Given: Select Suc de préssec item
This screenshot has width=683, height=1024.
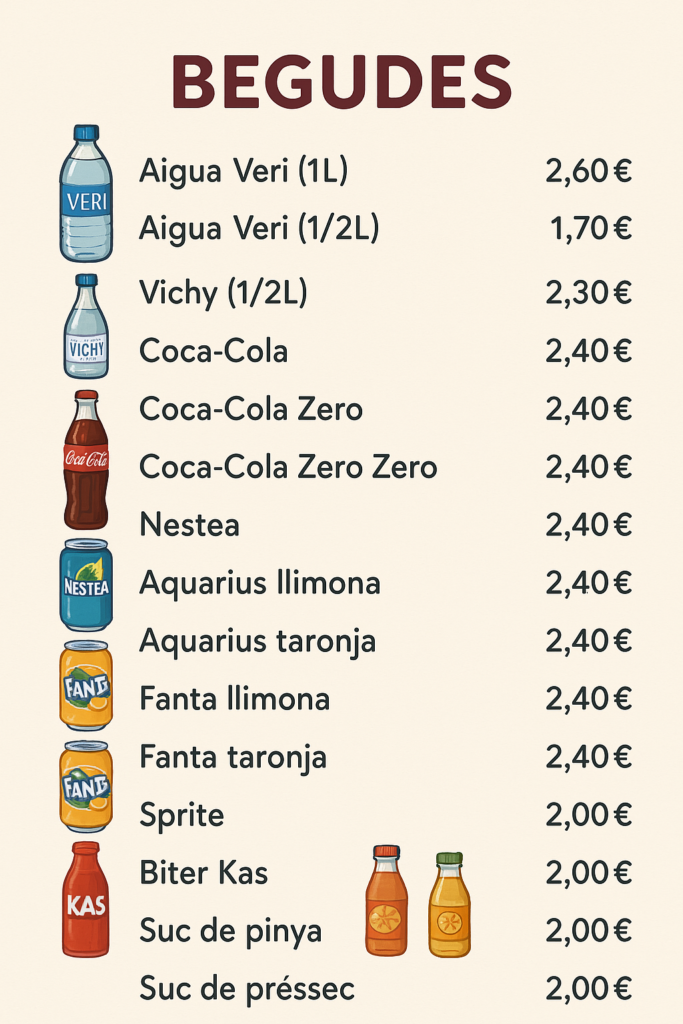Looking at the screenshot, I should (x=247, y=990).
